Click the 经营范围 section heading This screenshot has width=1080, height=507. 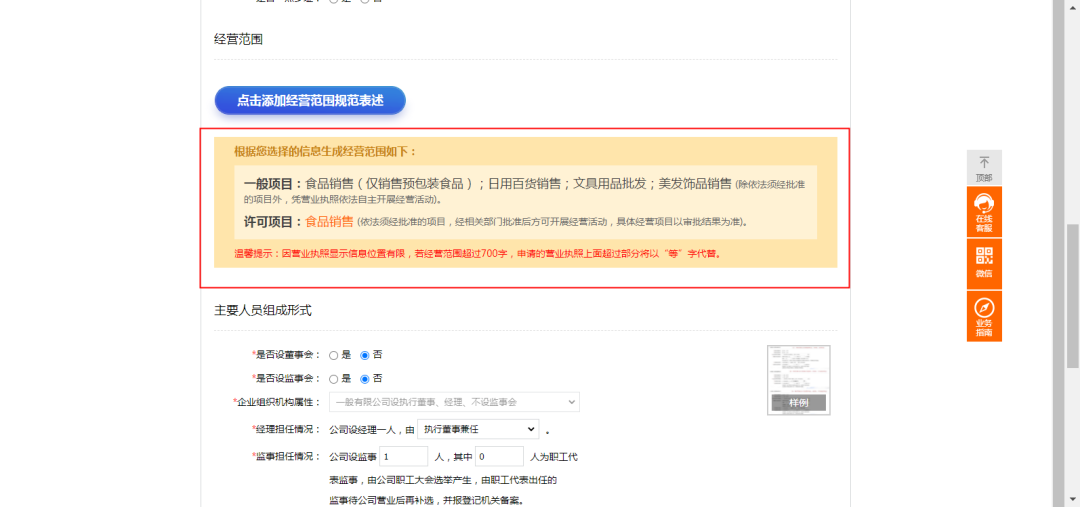tap(238, 39)
